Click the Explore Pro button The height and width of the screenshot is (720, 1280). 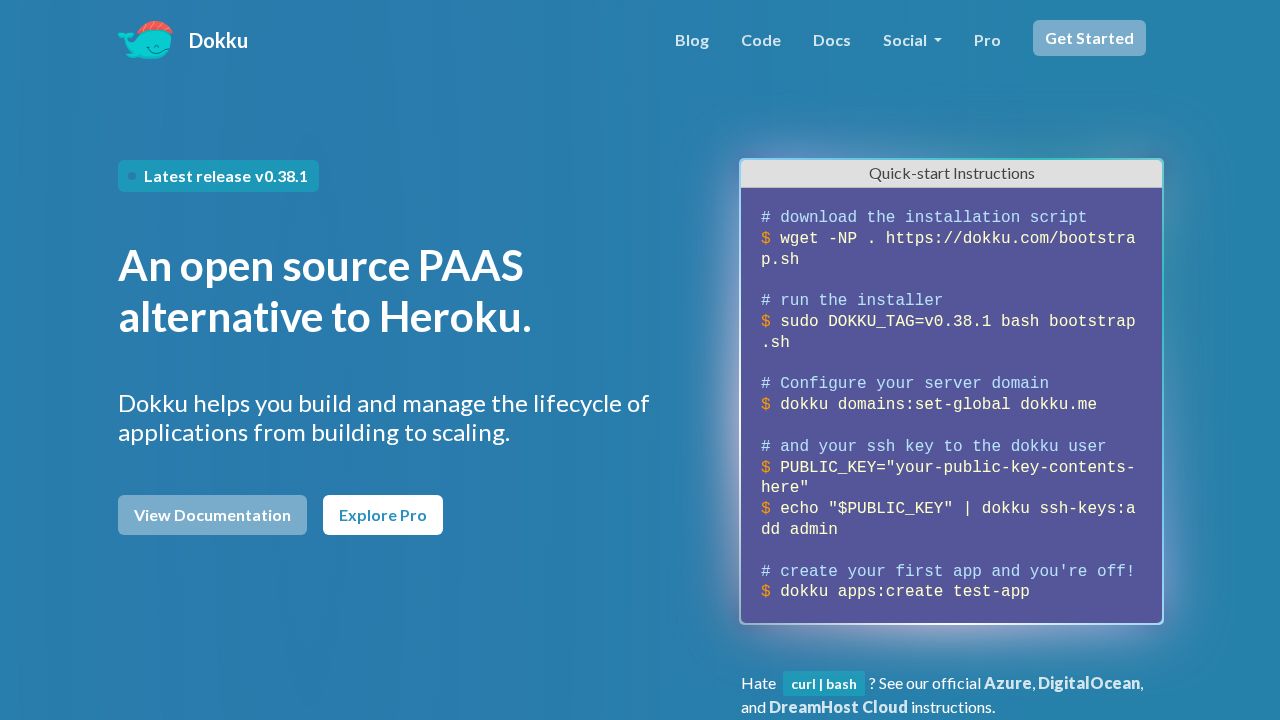pyautogui.click(x=383, y=515)
